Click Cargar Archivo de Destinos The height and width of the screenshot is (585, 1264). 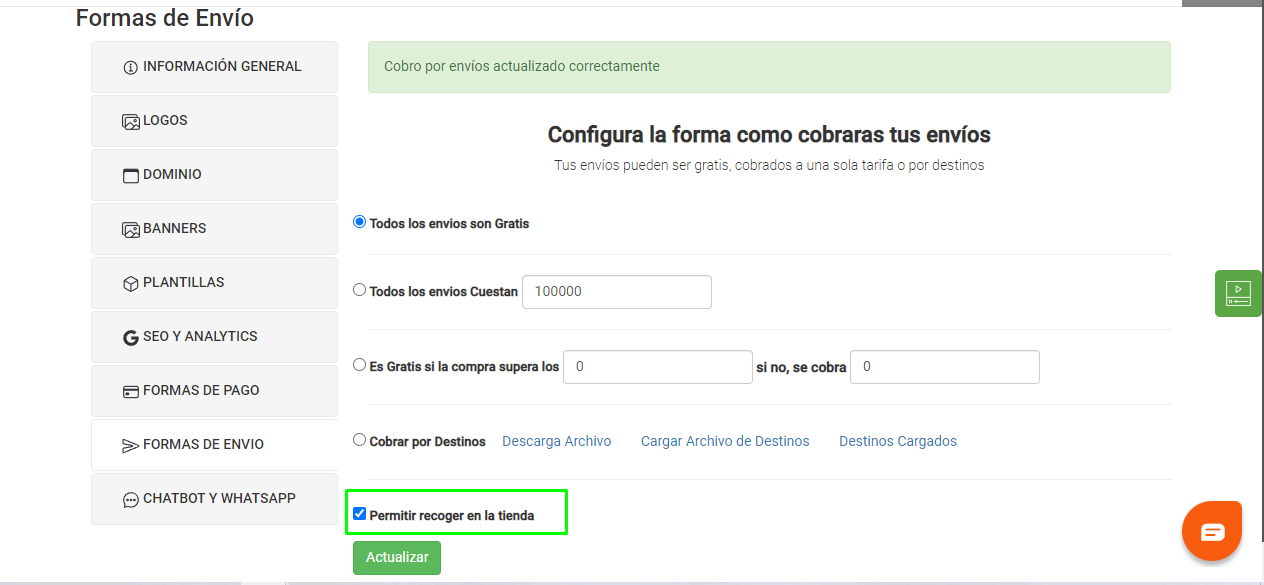point(724,440)
